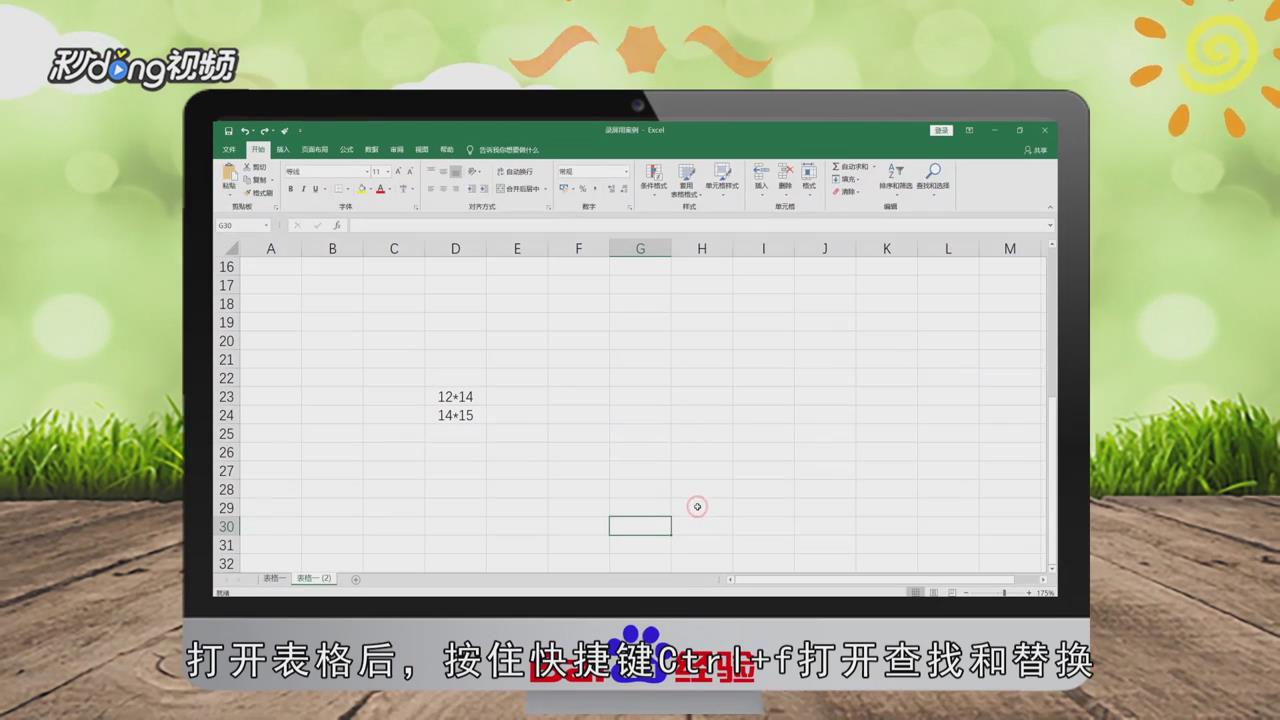Click the Underline (U) icon
1280x720 pixels.
(316, 188)
